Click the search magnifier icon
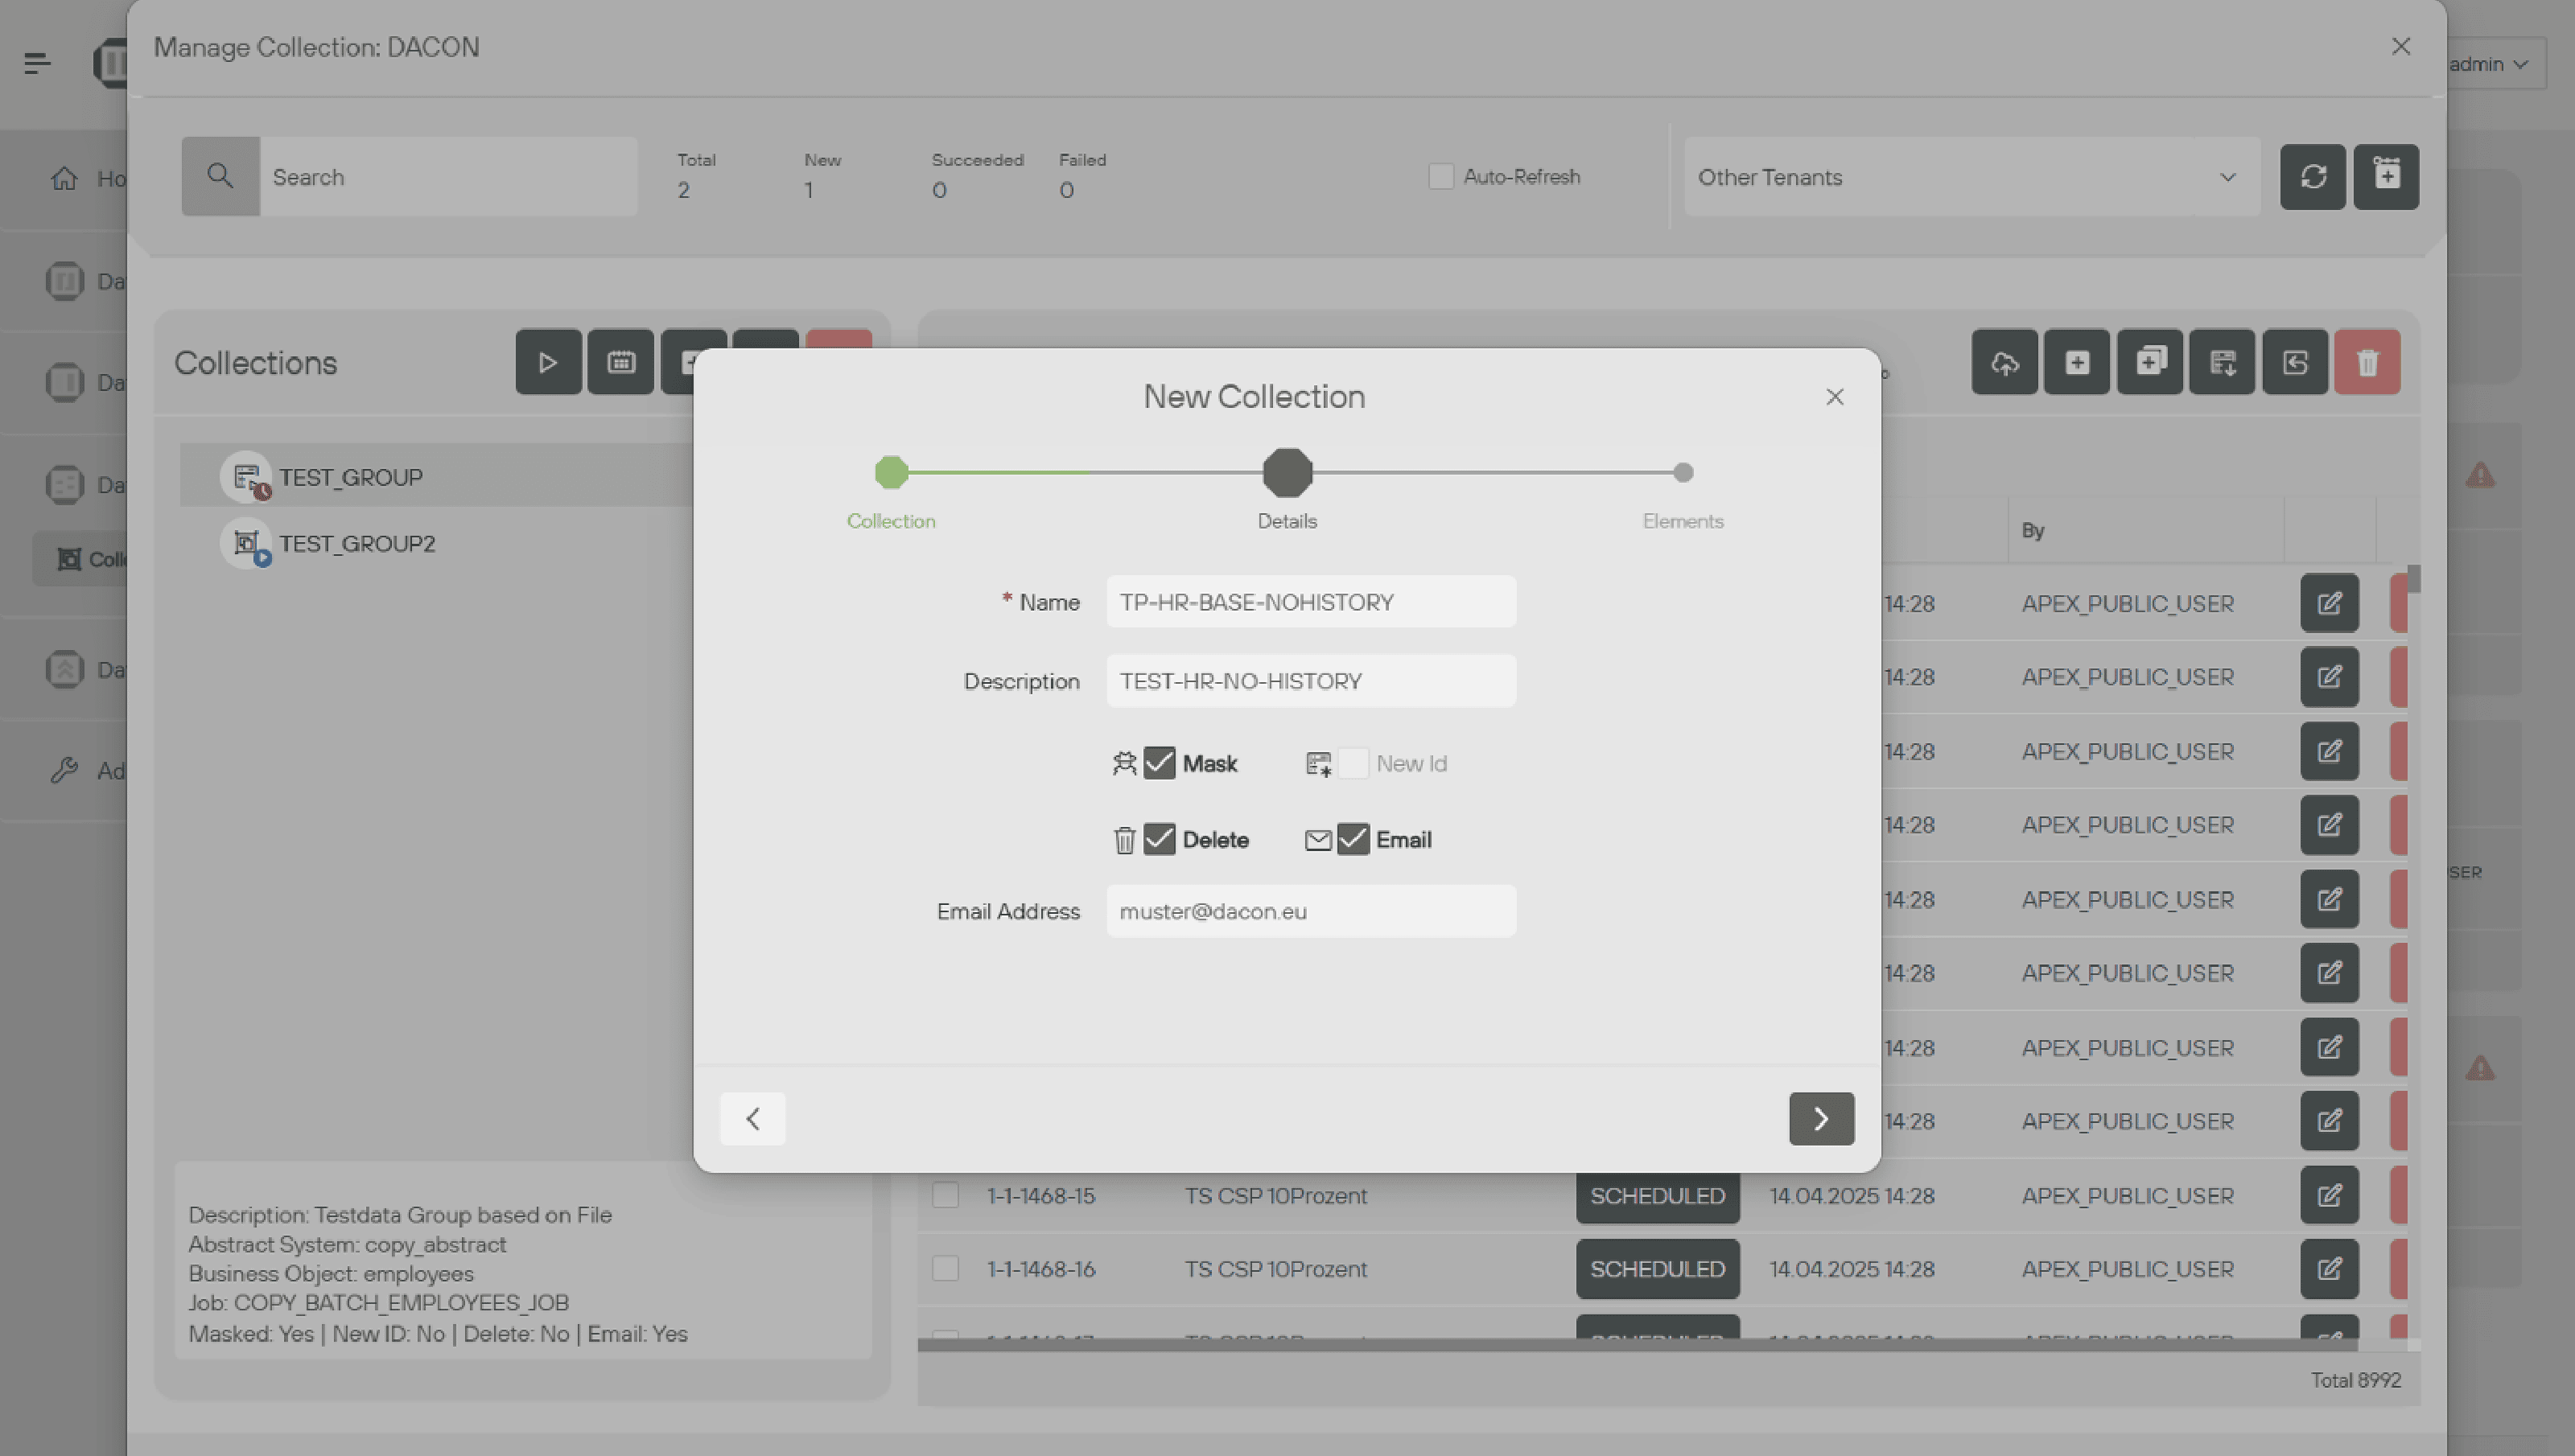Viewport: 2575px width, 1456px height. [x=220, y=177]
